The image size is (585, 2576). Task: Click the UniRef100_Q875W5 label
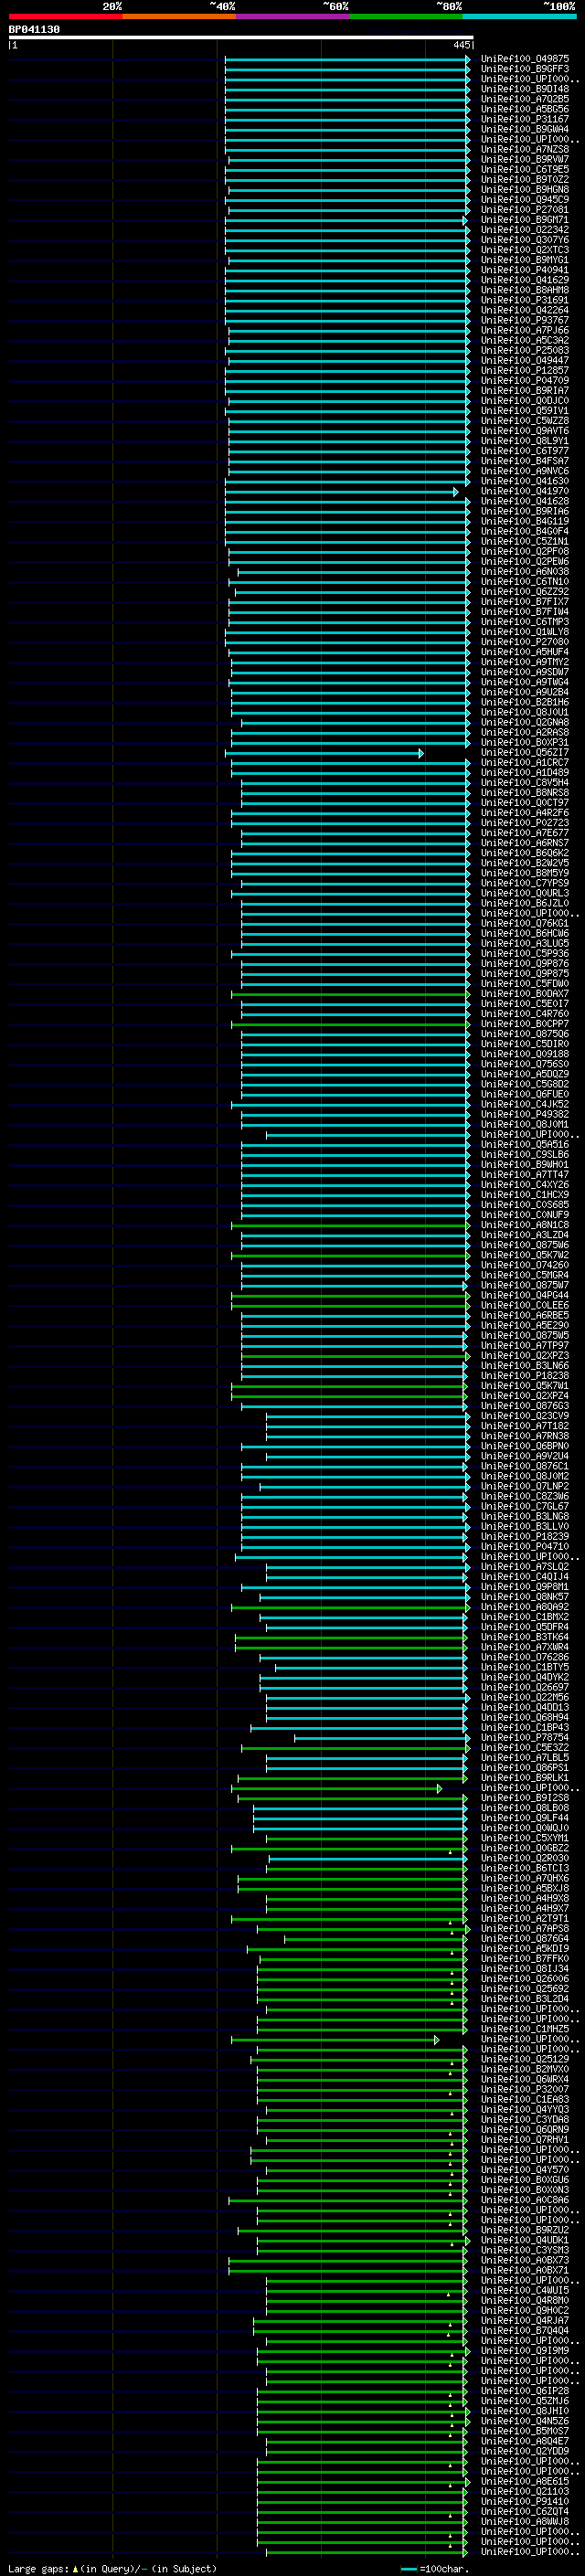525,1335
